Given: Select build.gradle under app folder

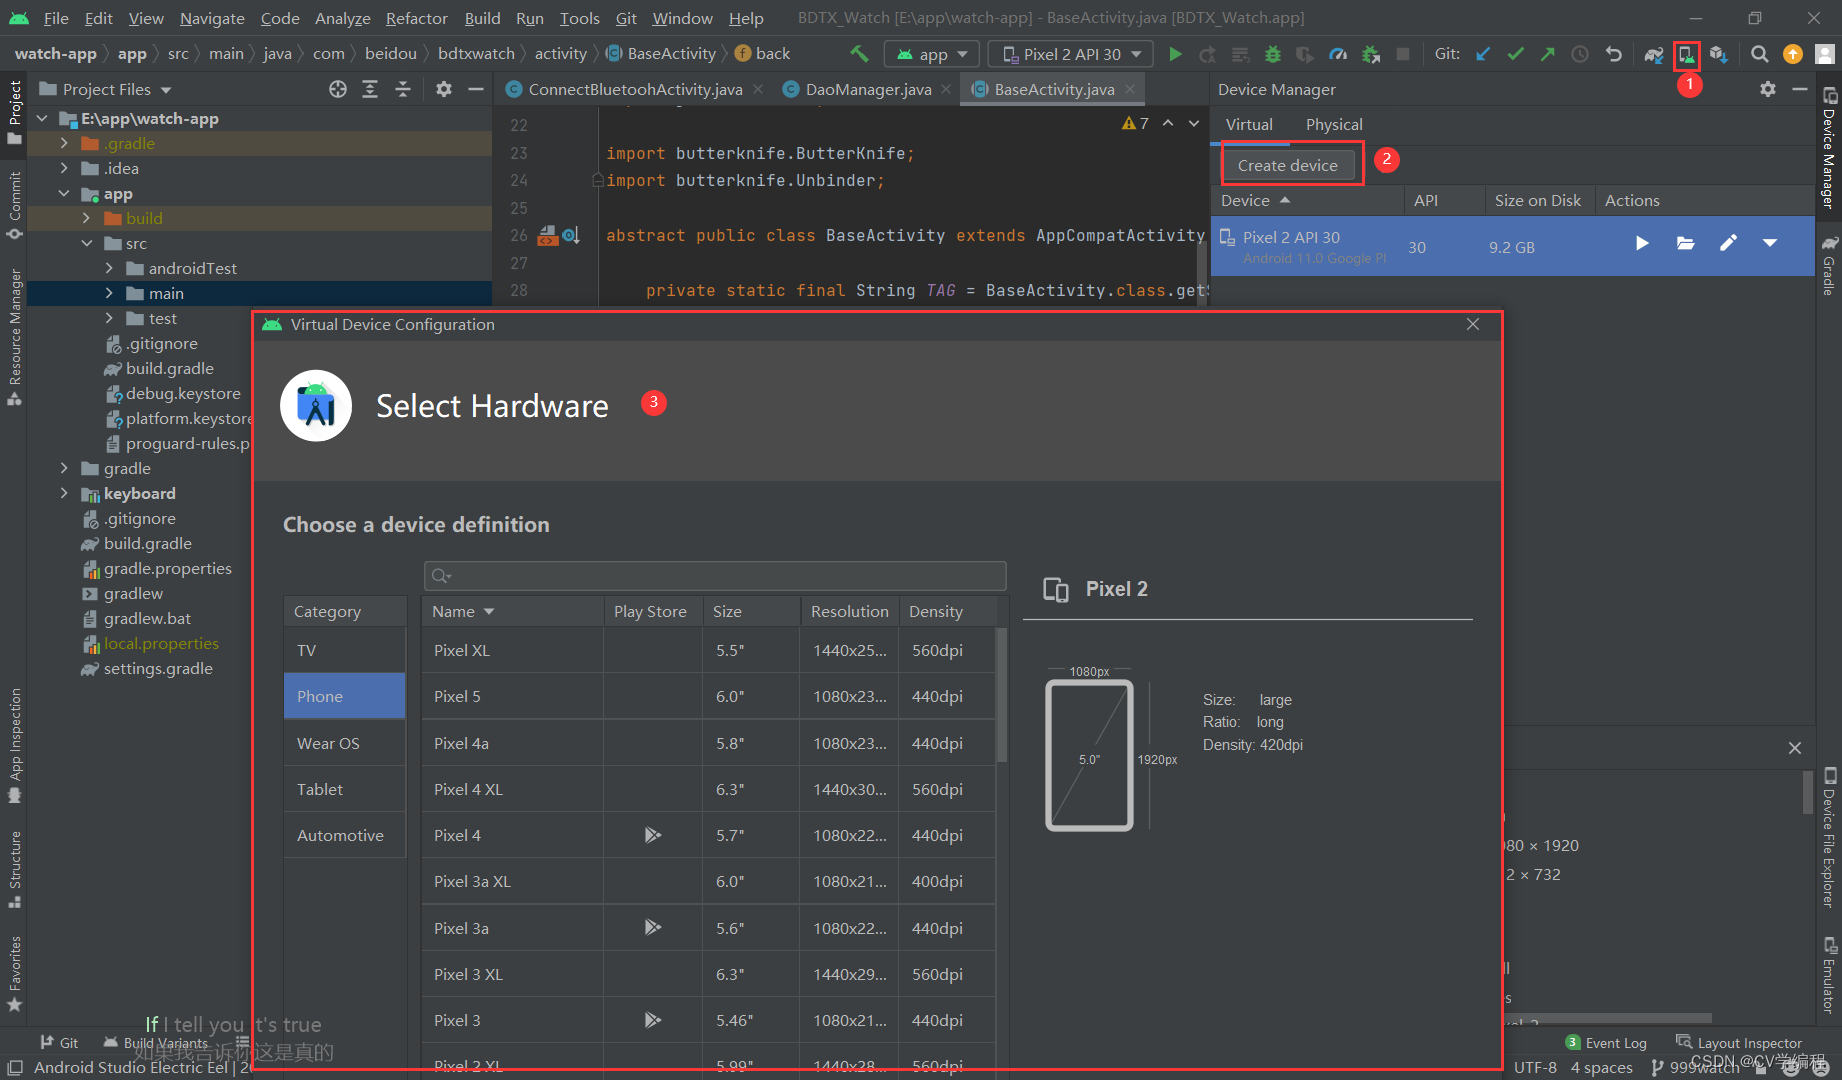Looking at the screenshot, I should pyautogui.click(x=159, y=368).
